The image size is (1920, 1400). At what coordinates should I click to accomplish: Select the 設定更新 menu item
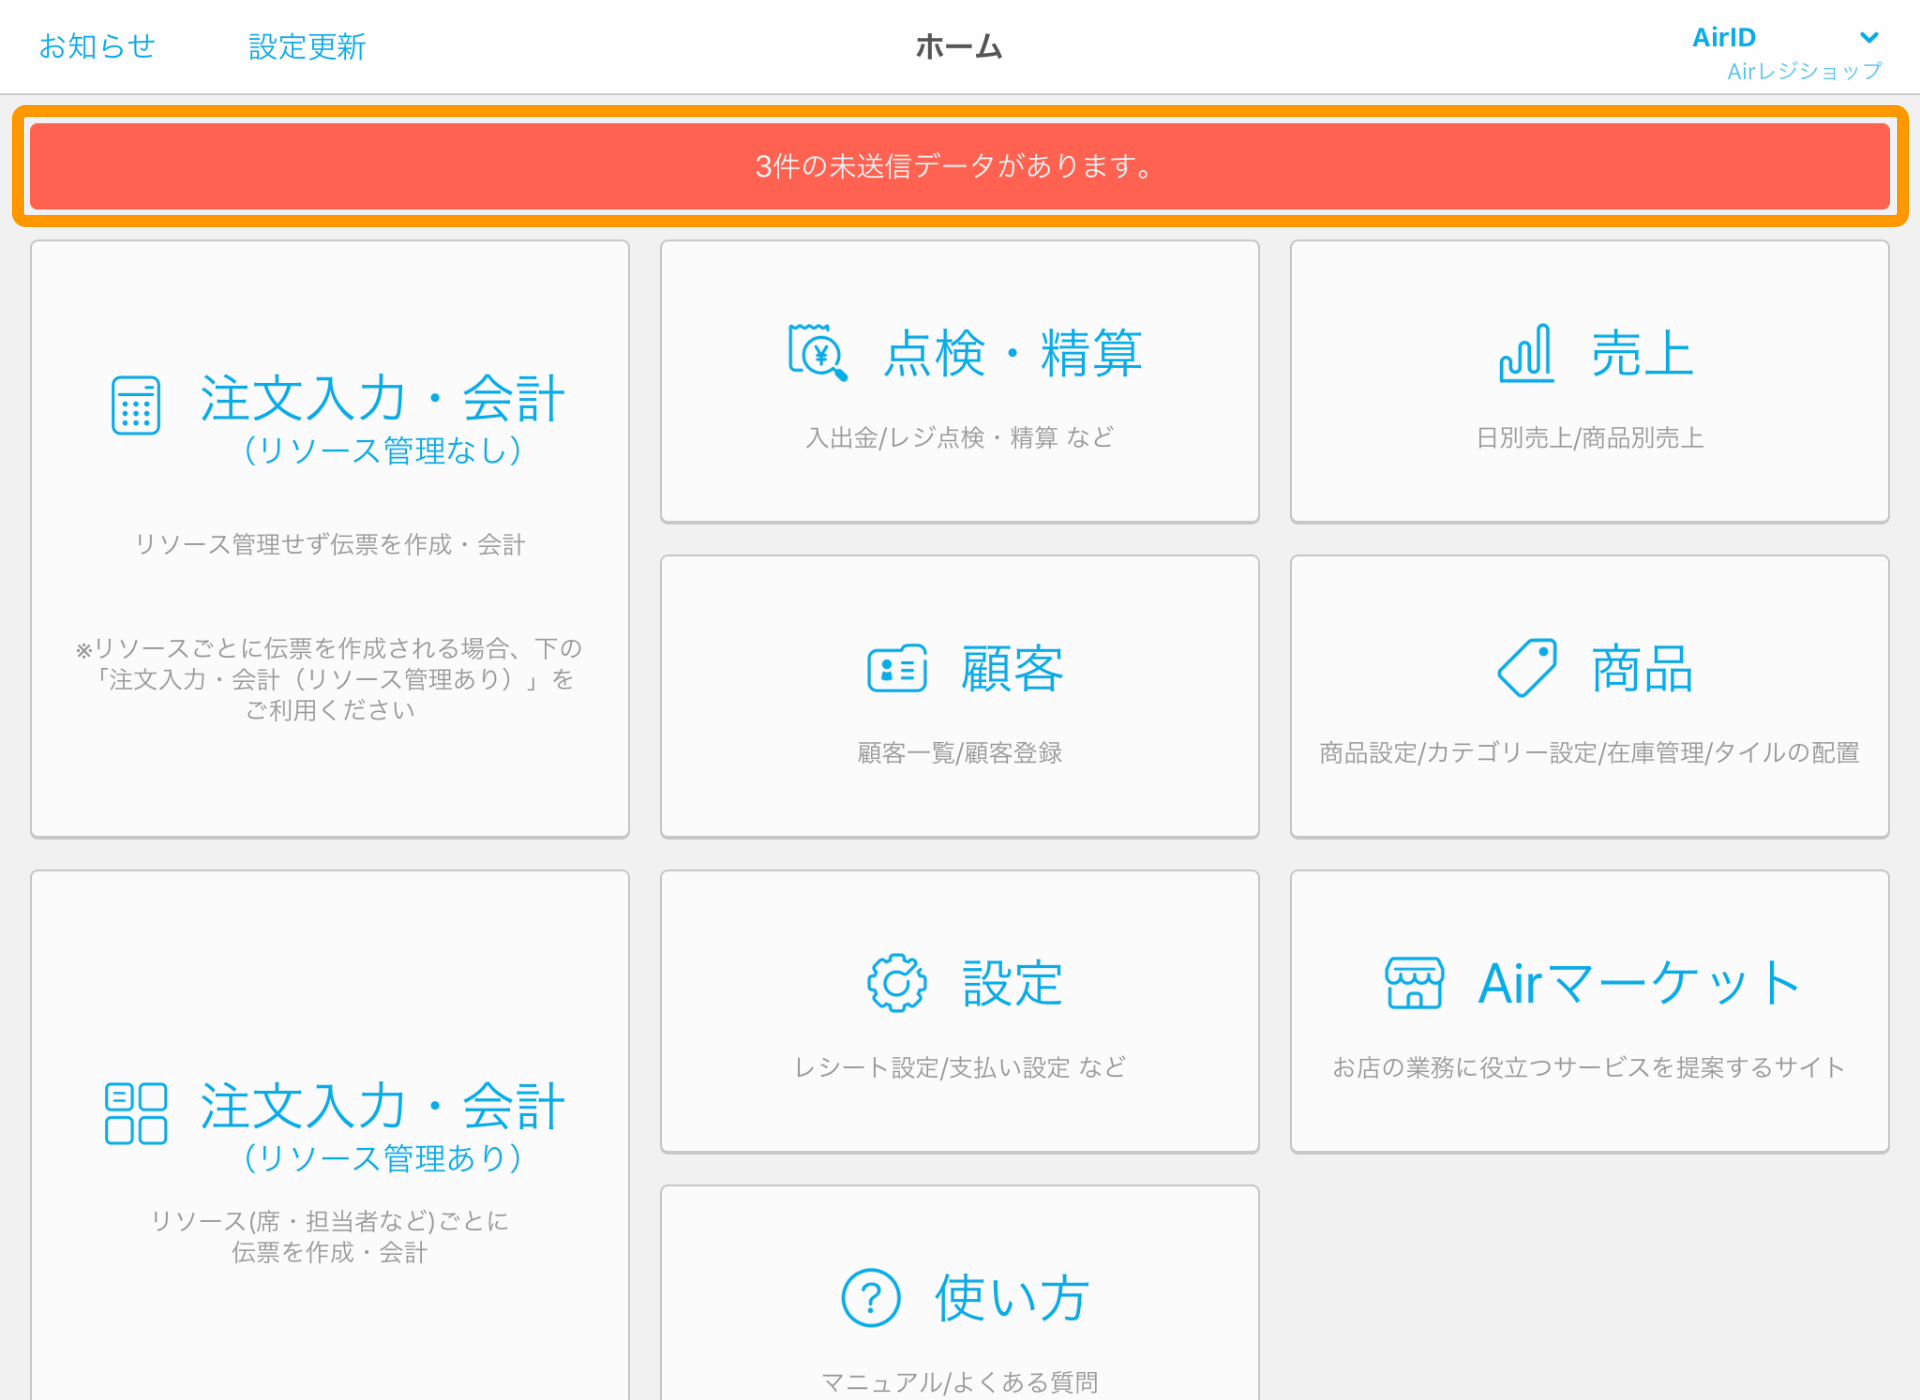pos(306,45)
